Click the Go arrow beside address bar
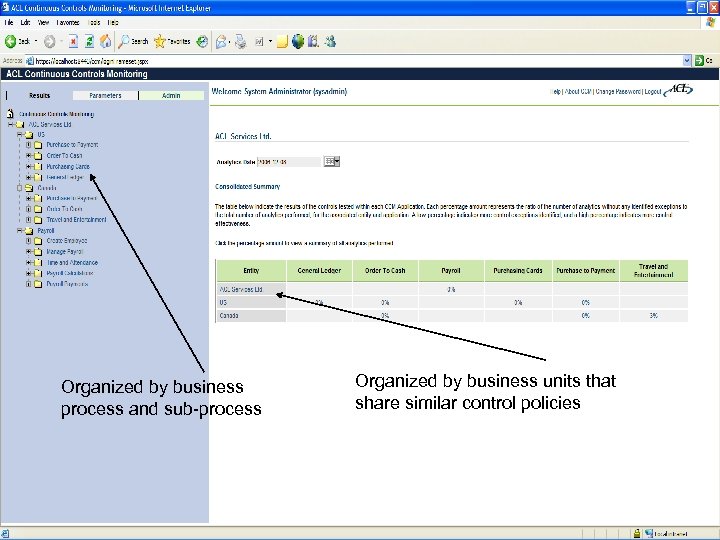The width and height of the screenshot is (720, 540). [x=699, y=61]
